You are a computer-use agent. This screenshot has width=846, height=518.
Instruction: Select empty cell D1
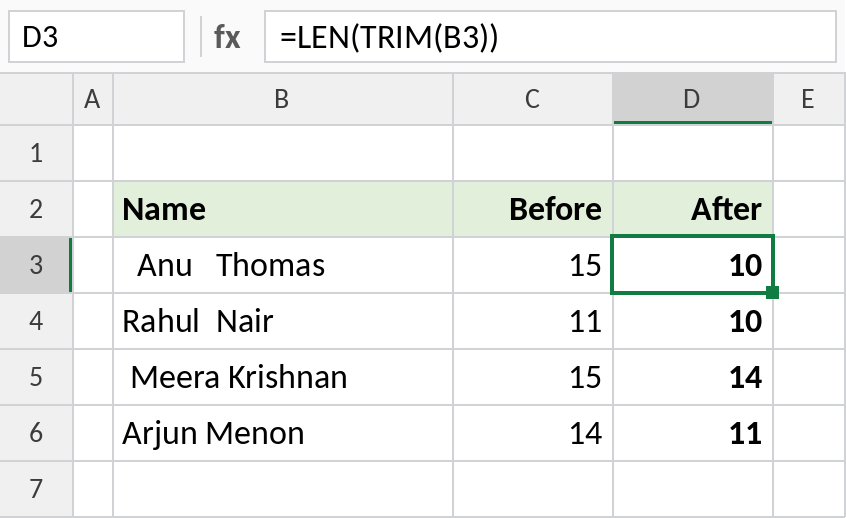tap(693, 153)
